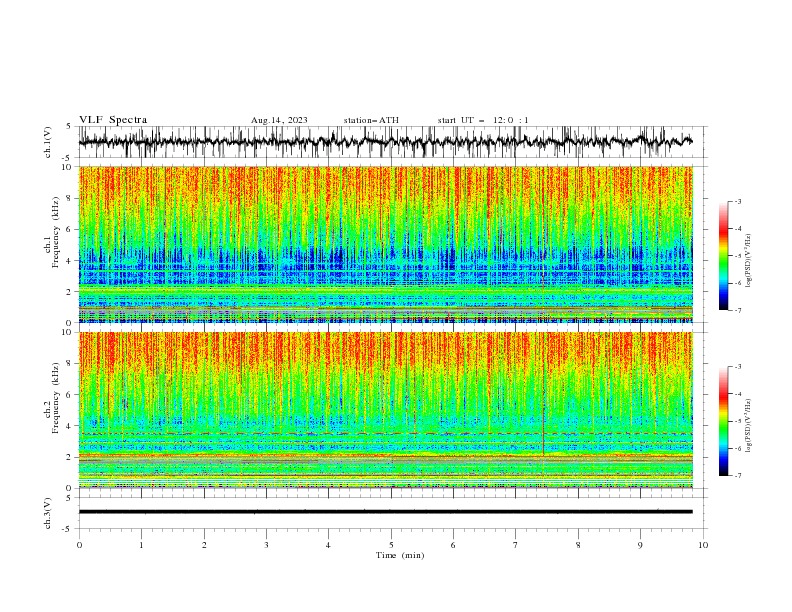Click the 4 kHz tick label of ch.1 spectrogram

coord(70,261)
